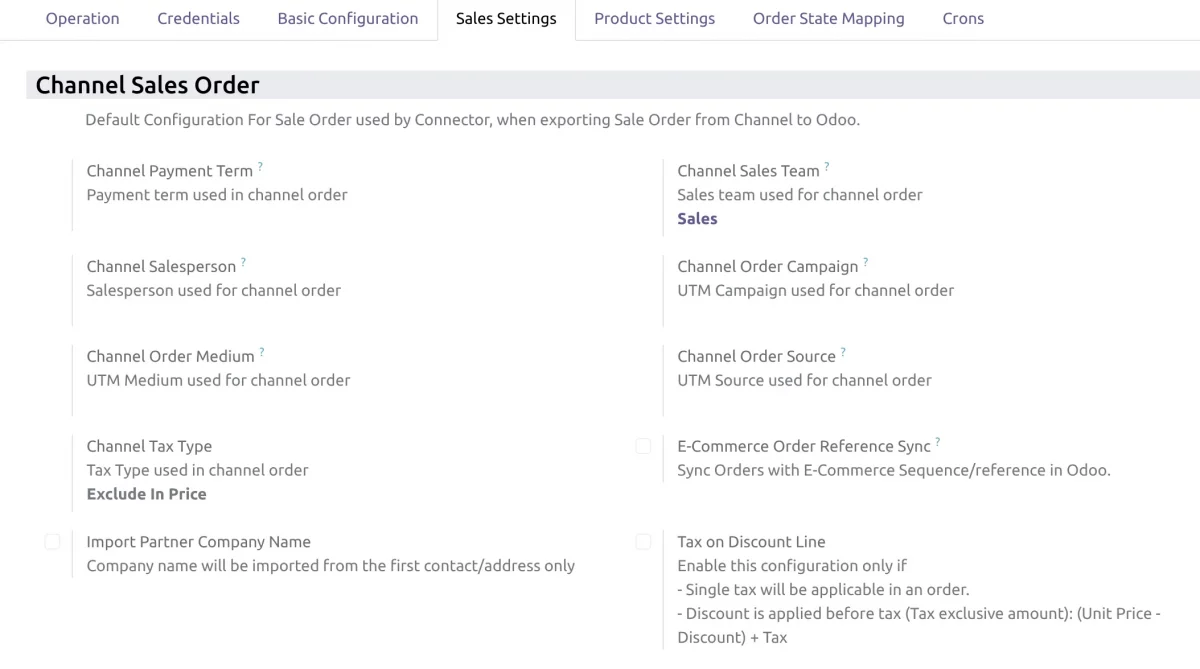The width and height of the screenshot is (1200, 669).
Task: Click the help icon next to Channel Payment Term
Action: [x=262, y=165]
